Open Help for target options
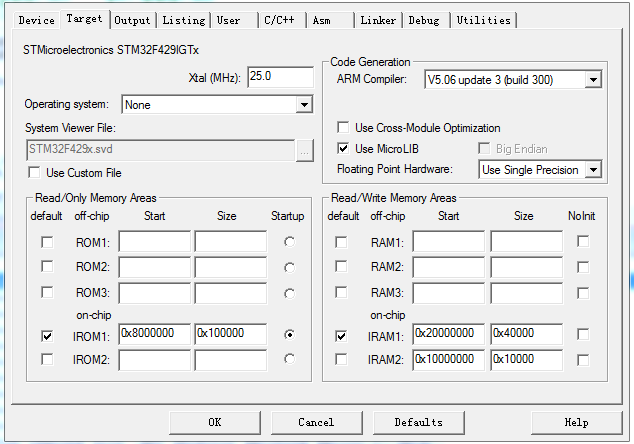Screen dimensions: 634x444 pos(577,423)
